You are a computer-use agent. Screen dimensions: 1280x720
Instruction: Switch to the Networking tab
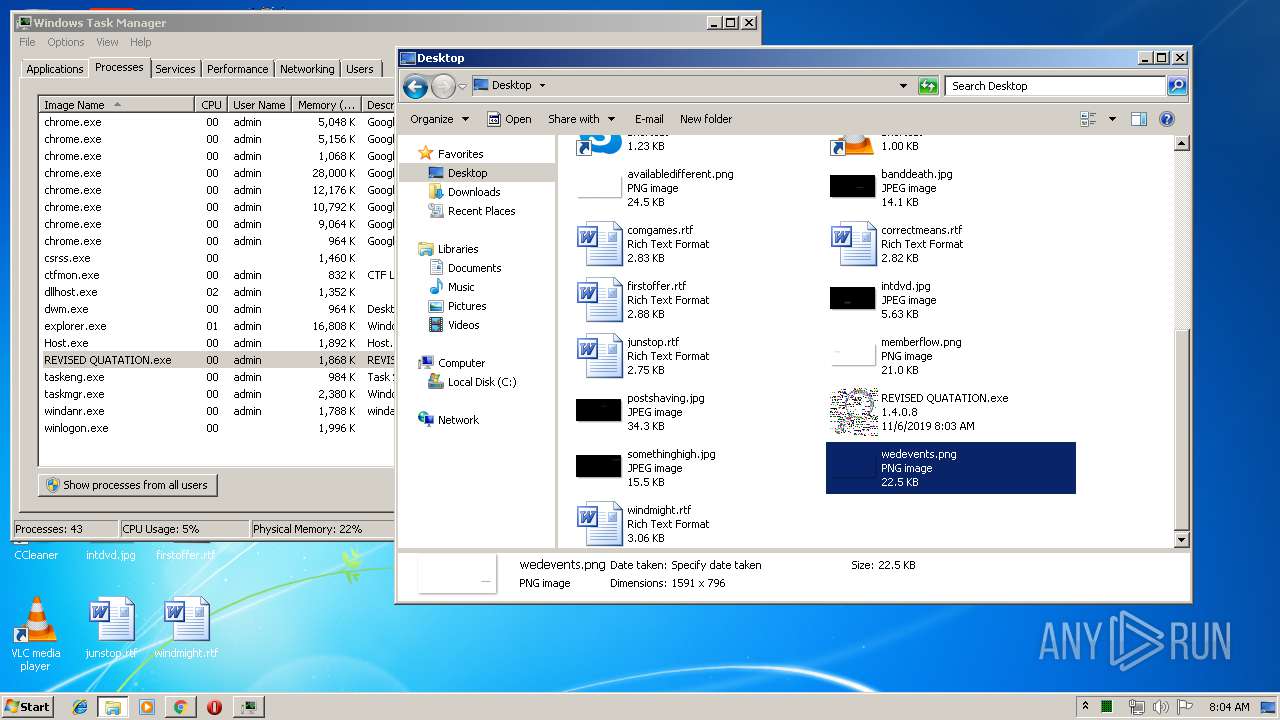coord(307,69)
